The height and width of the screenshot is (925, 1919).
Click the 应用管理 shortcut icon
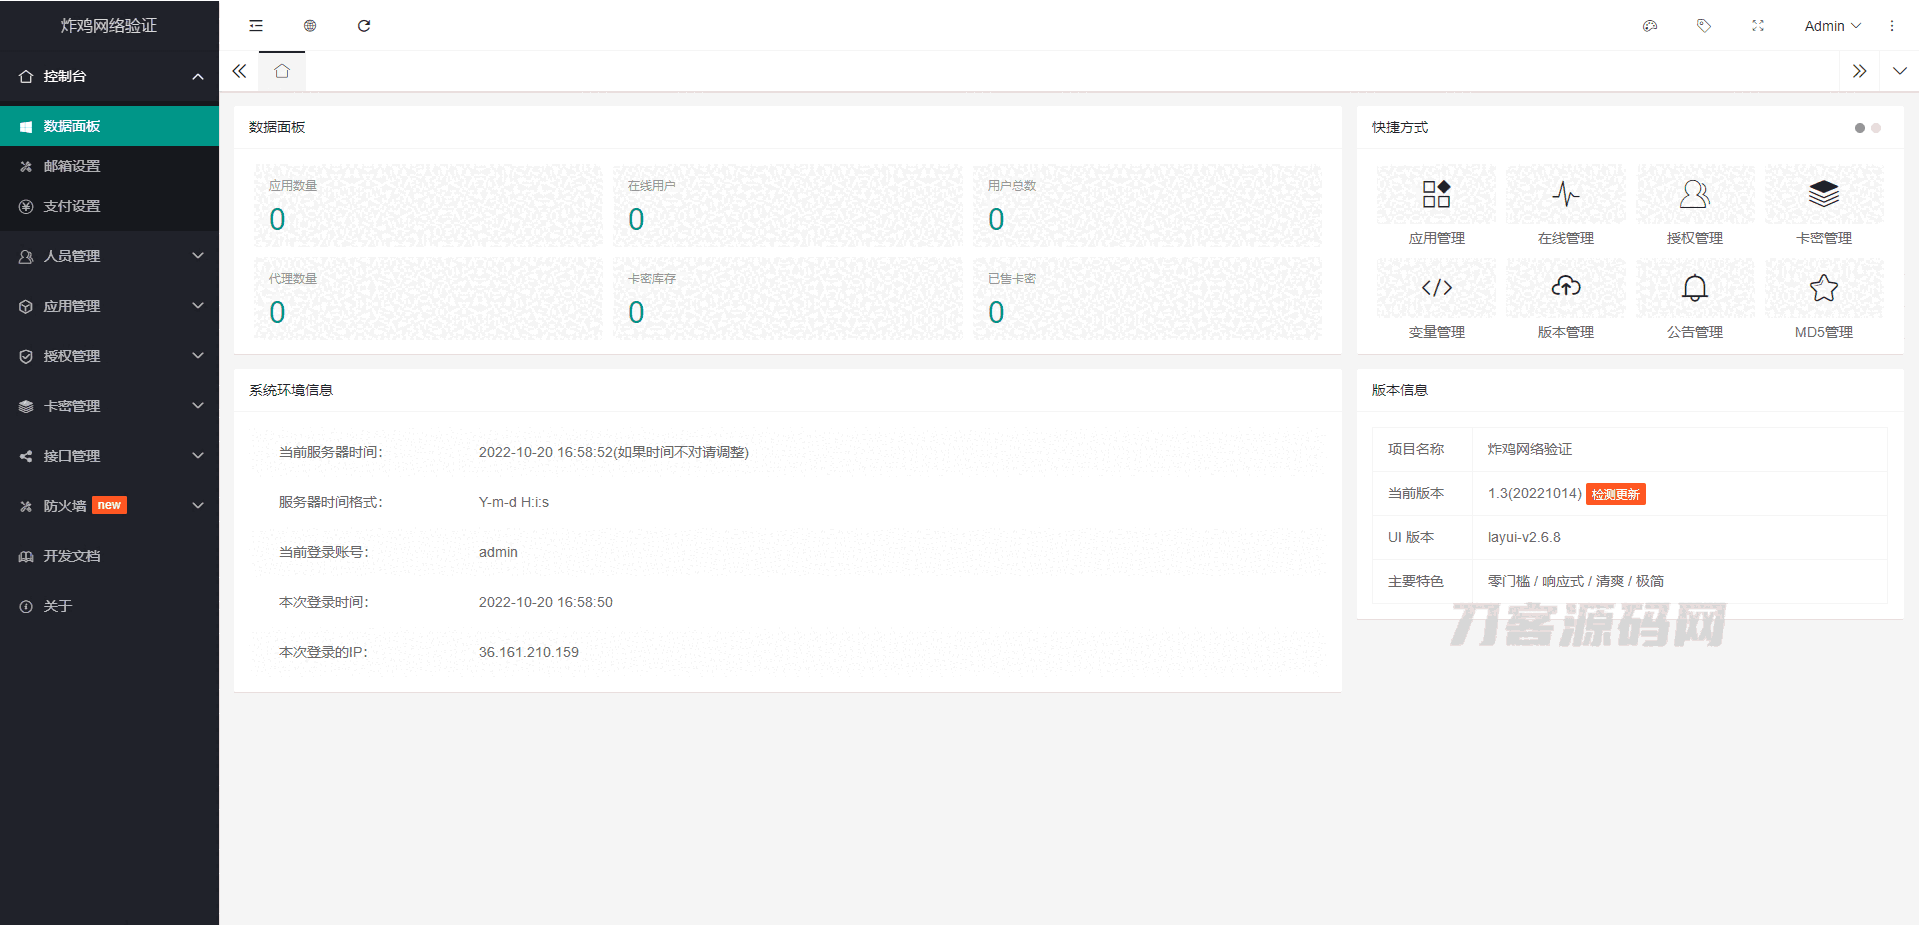1436,194
